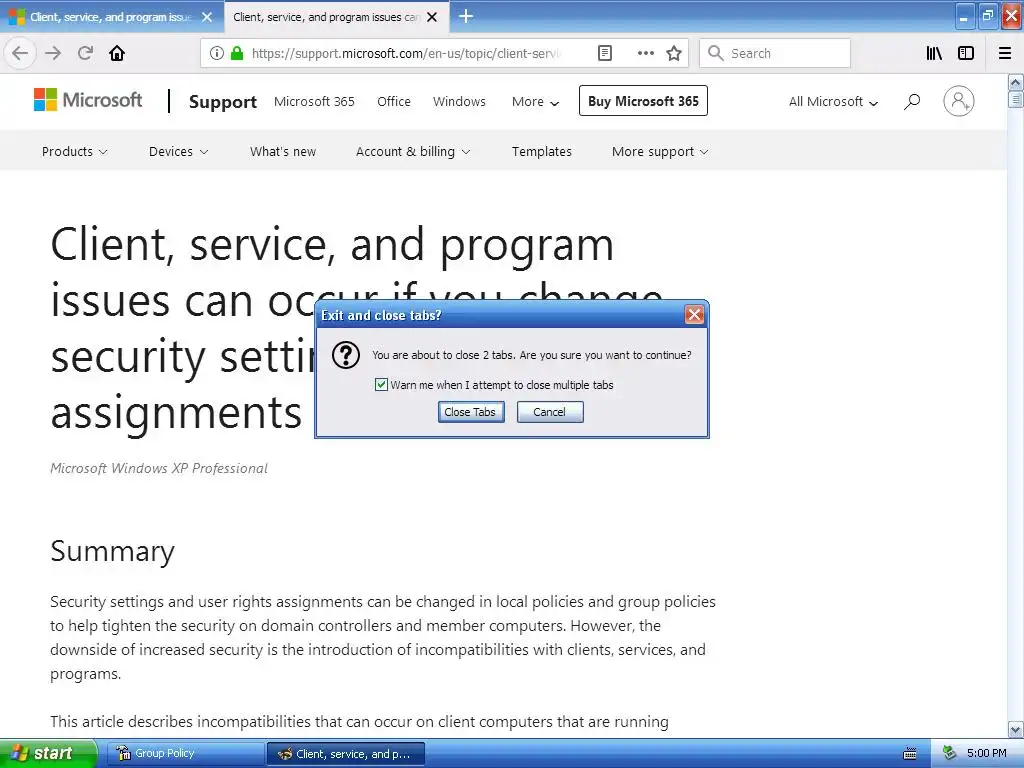1024x768 pixels.
Task: Click the 5:00 PM clock
Action: tap(987, 754)
